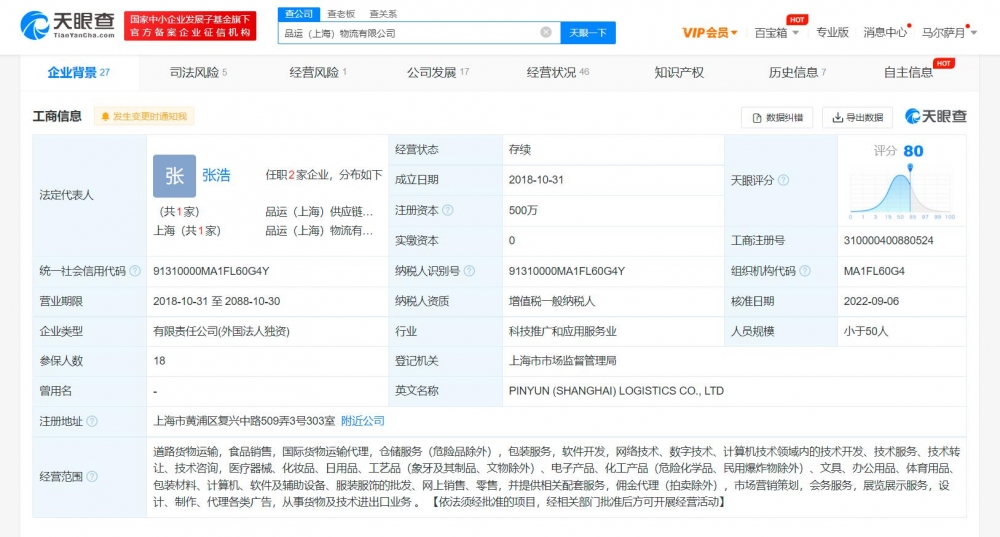Switch to the 司法风险 tab

(x=198, y=73)
